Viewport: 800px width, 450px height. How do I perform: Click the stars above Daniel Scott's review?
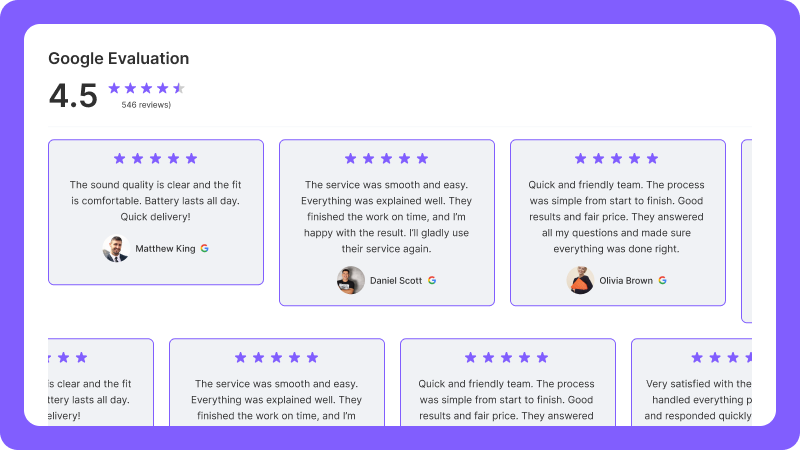click(387, 158)
